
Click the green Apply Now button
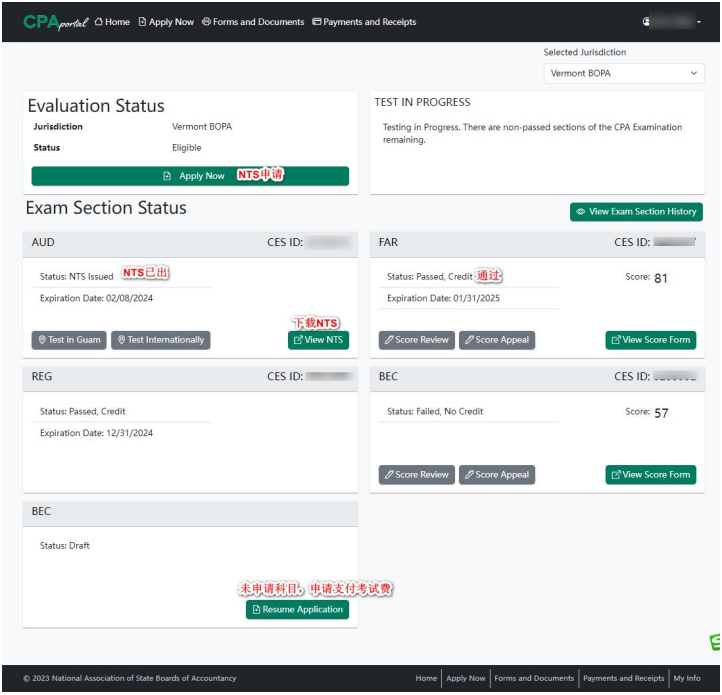coord(190,176)
